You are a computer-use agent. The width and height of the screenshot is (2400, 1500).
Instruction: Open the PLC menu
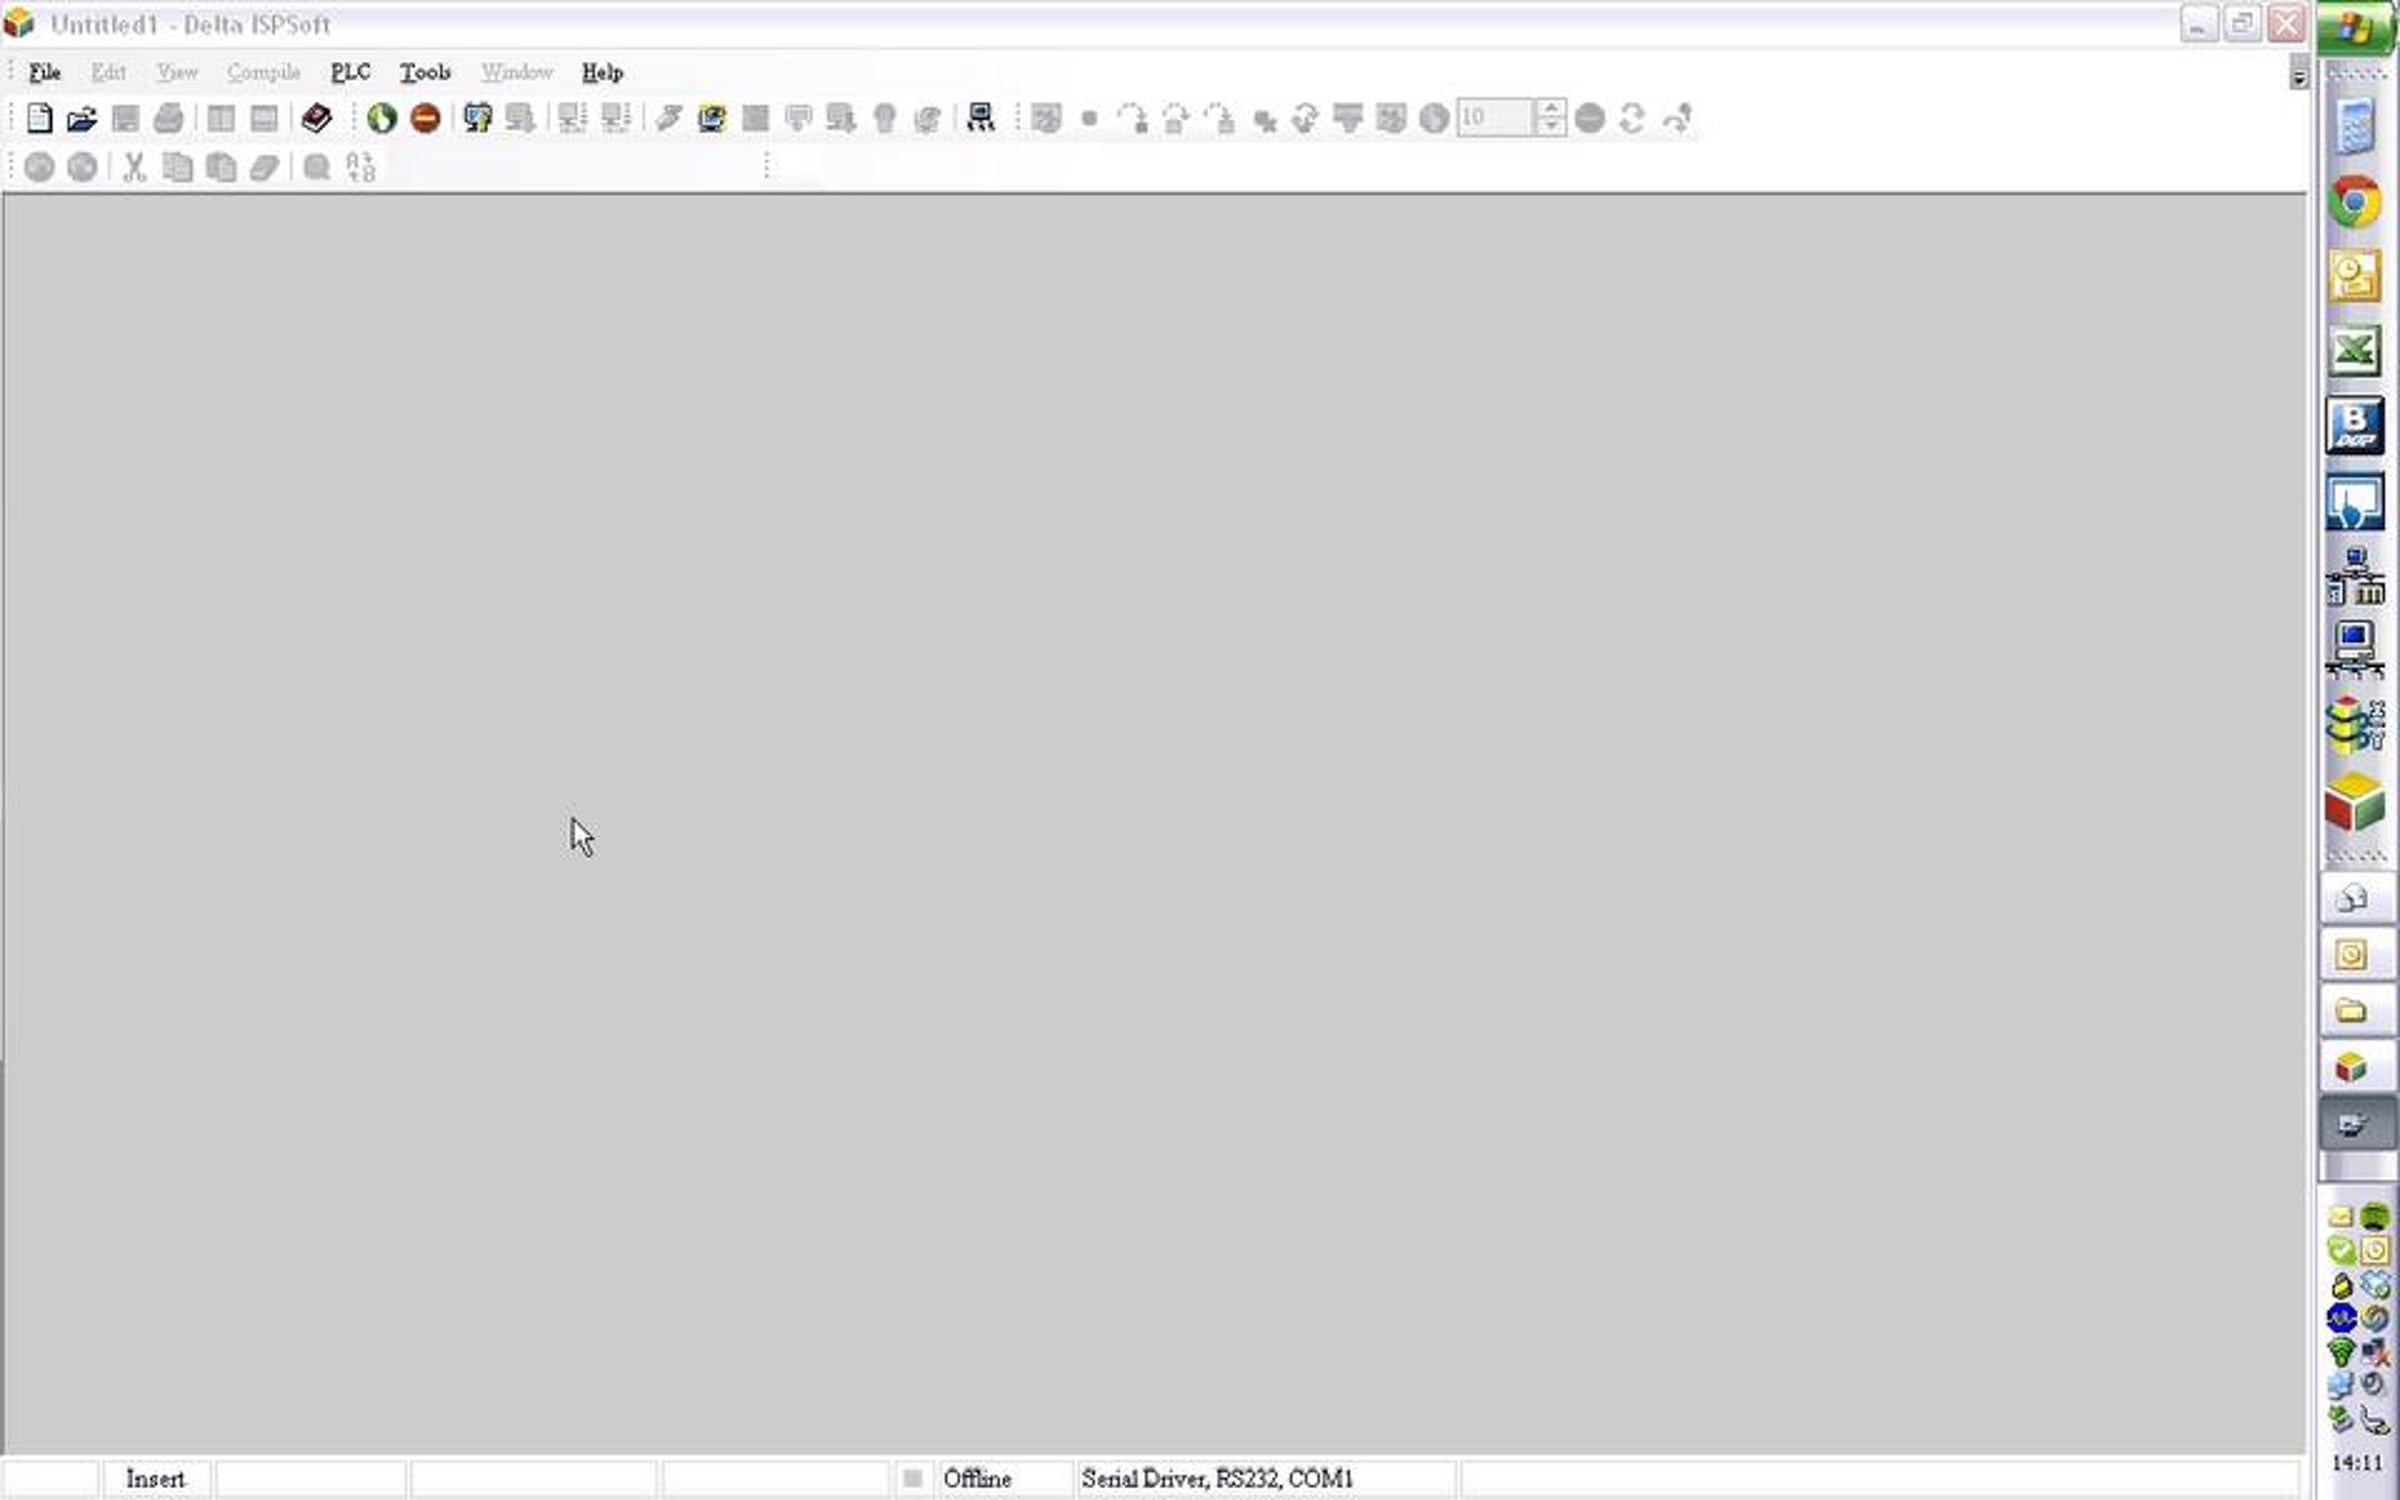point(350,72)
